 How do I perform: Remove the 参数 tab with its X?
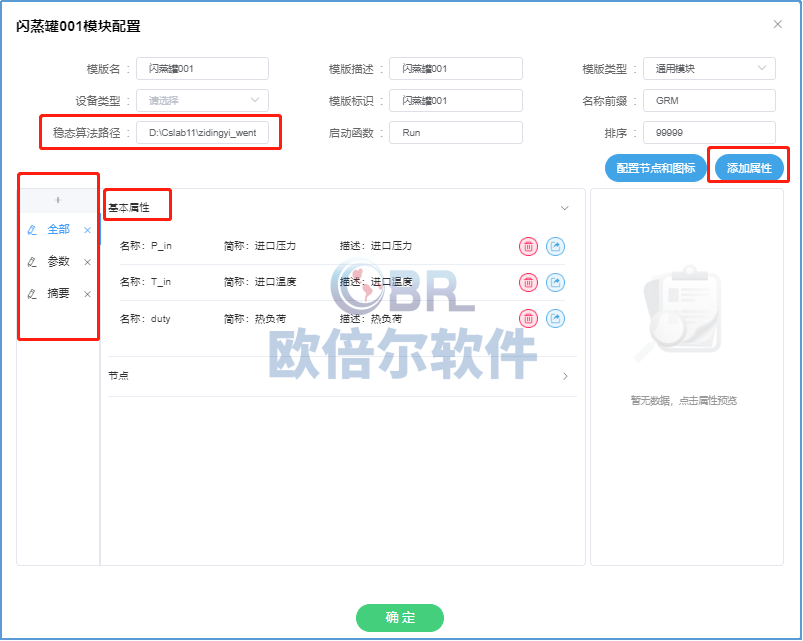click(x=87, y=262)
